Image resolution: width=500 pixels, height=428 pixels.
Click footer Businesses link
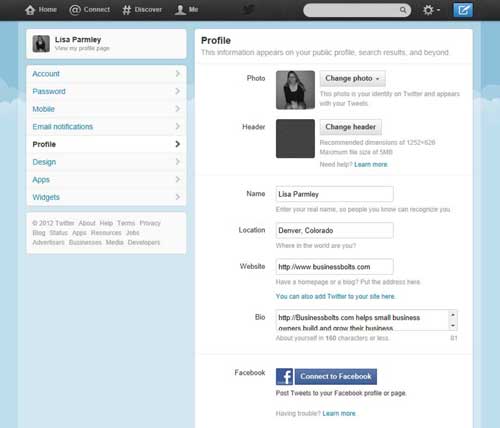click(x=85, y=242)
